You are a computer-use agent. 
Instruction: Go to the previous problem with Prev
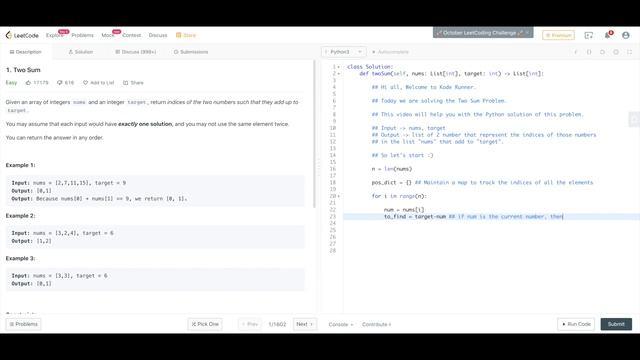point(250,324)
